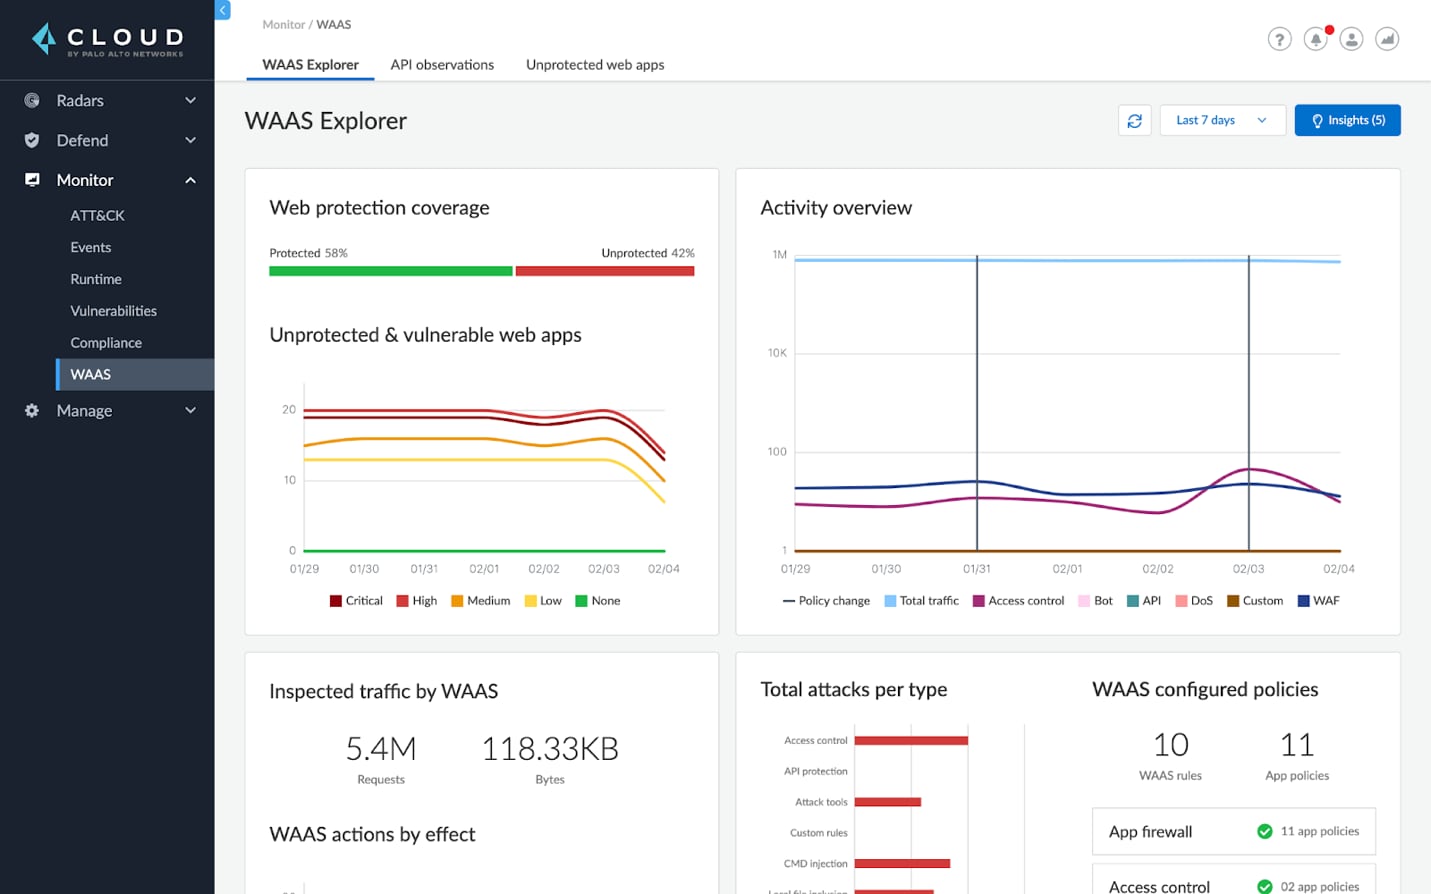Click the usage graph icon in header
This screenshot has height=894, width=1431.
[1387, 39]
